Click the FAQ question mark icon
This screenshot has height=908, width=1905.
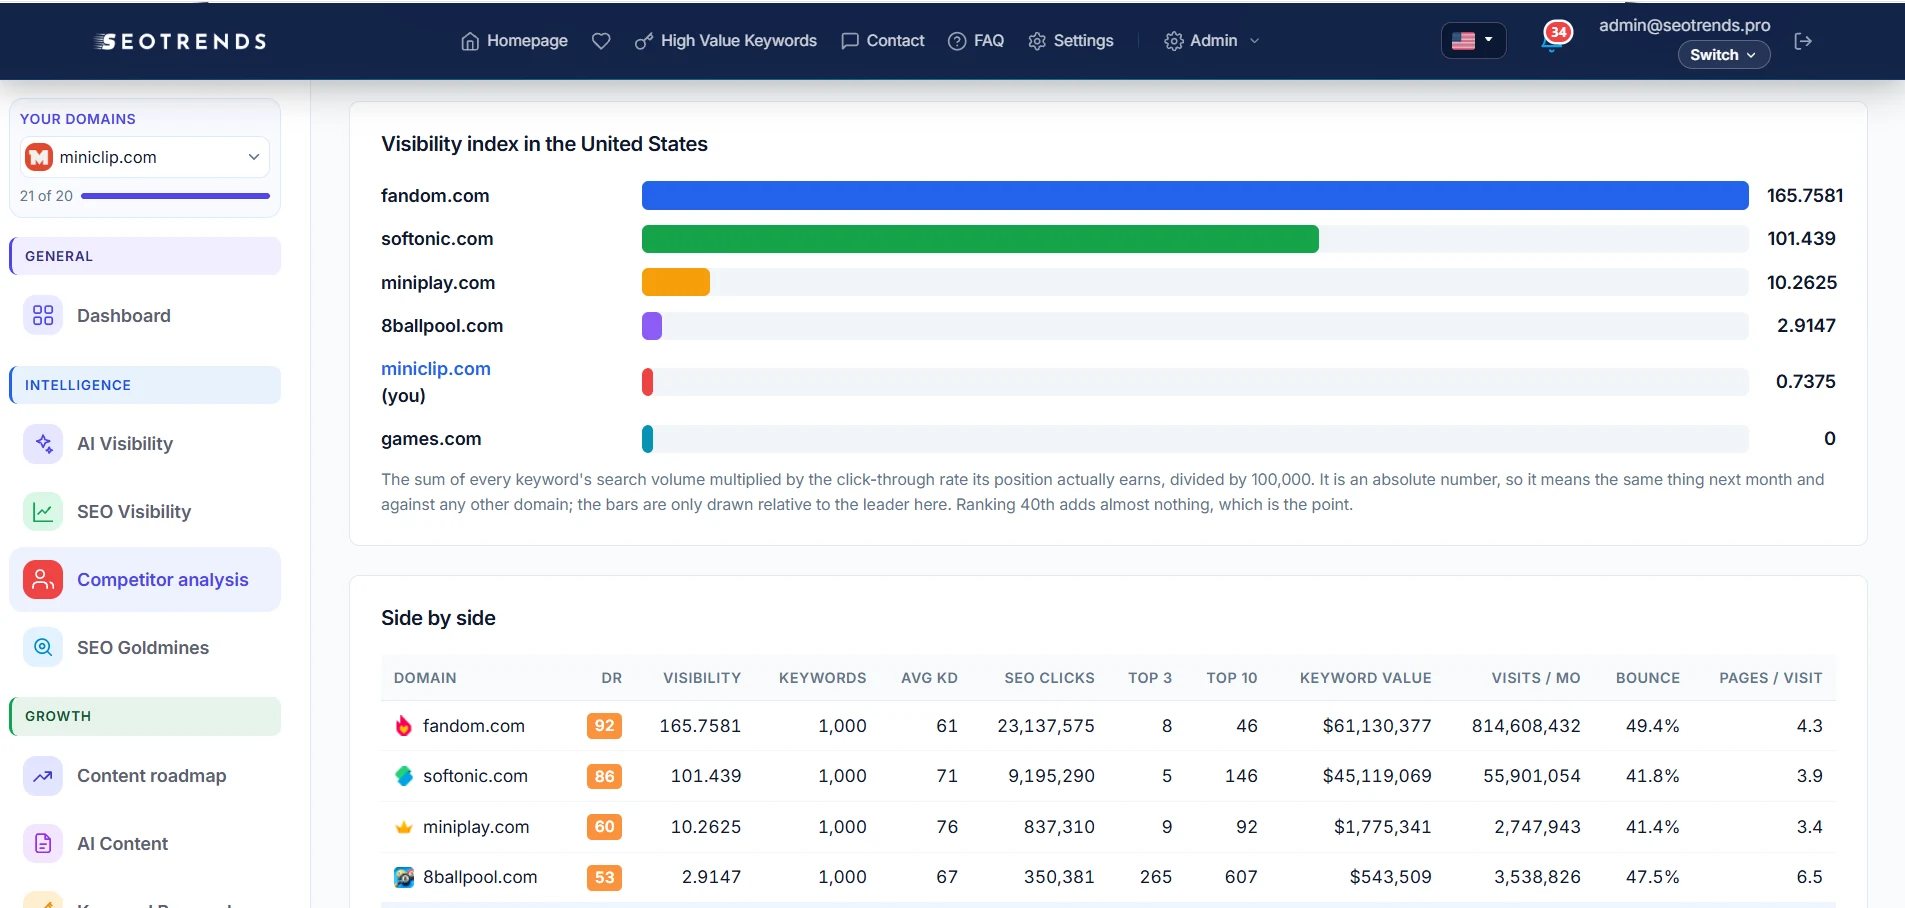957,41
